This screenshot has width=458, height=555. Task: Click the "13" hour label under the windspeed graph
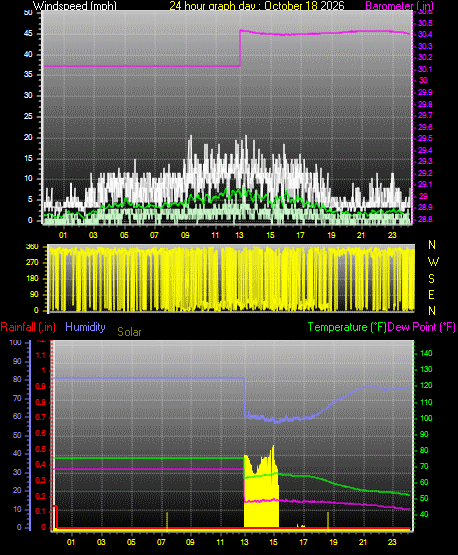point(240,235)
